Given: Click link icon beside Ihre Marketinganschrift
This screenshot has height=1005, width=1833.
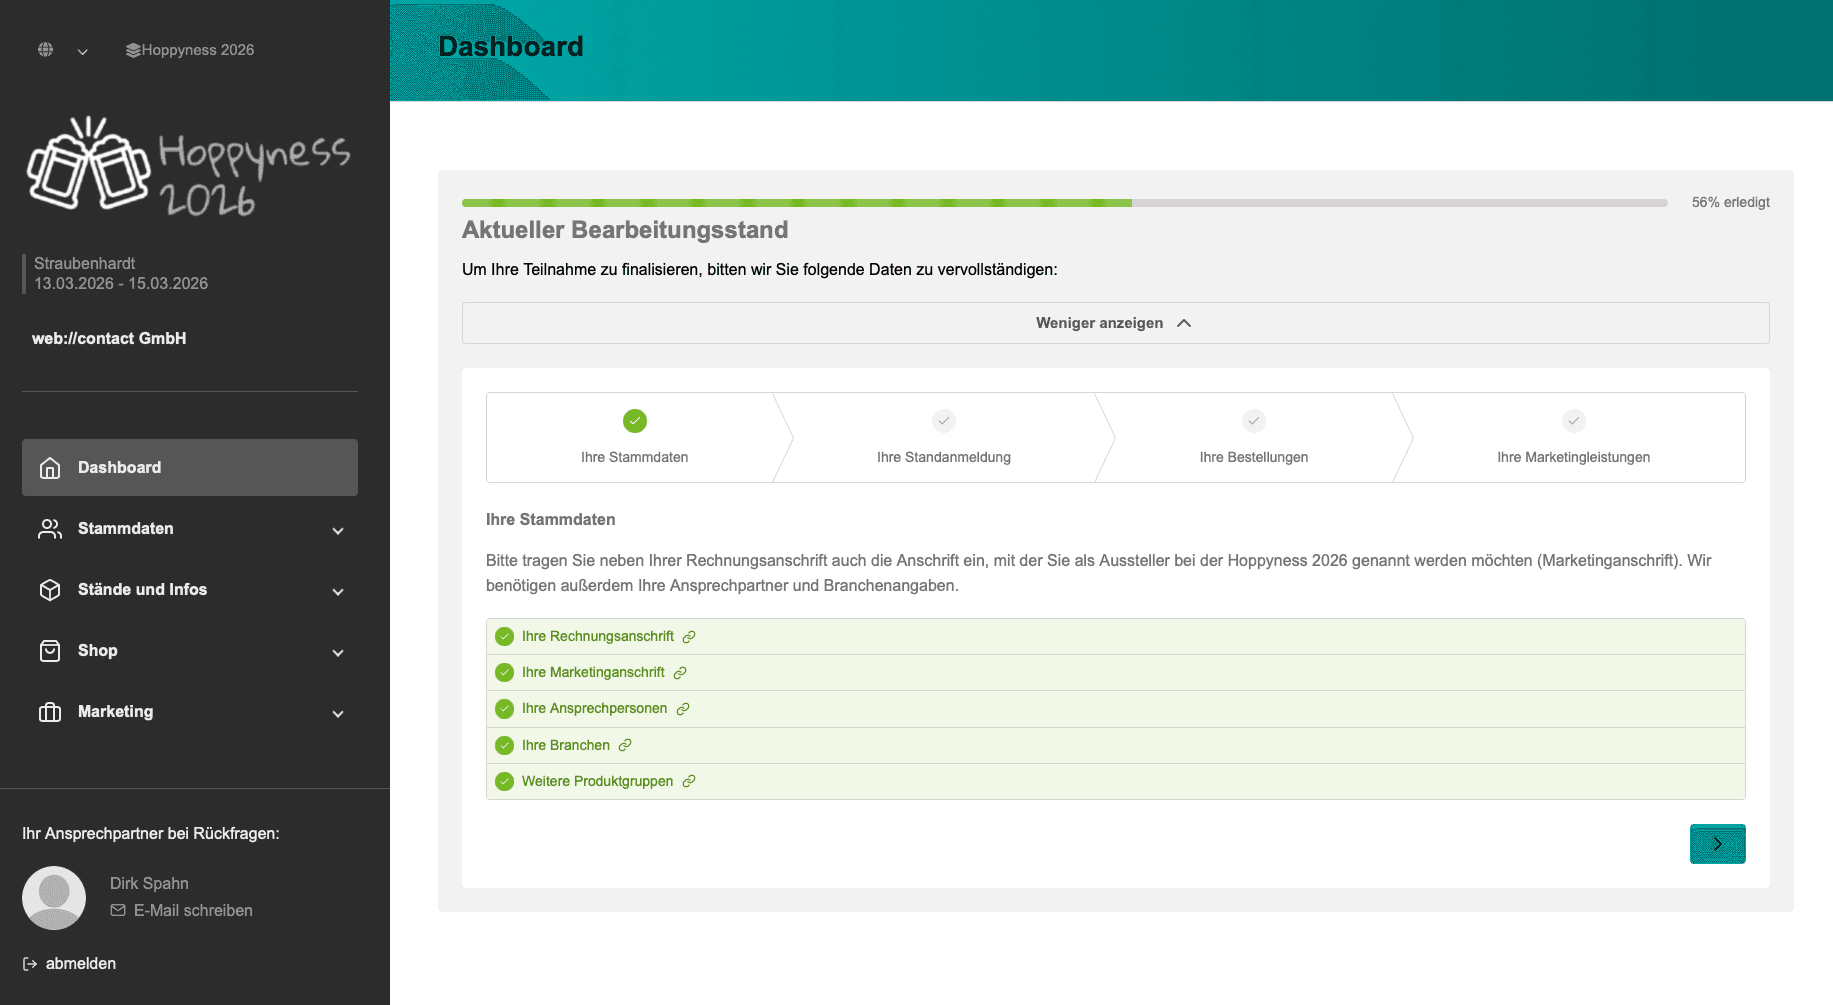Looking at the screenshot, I should coord(680,673).
